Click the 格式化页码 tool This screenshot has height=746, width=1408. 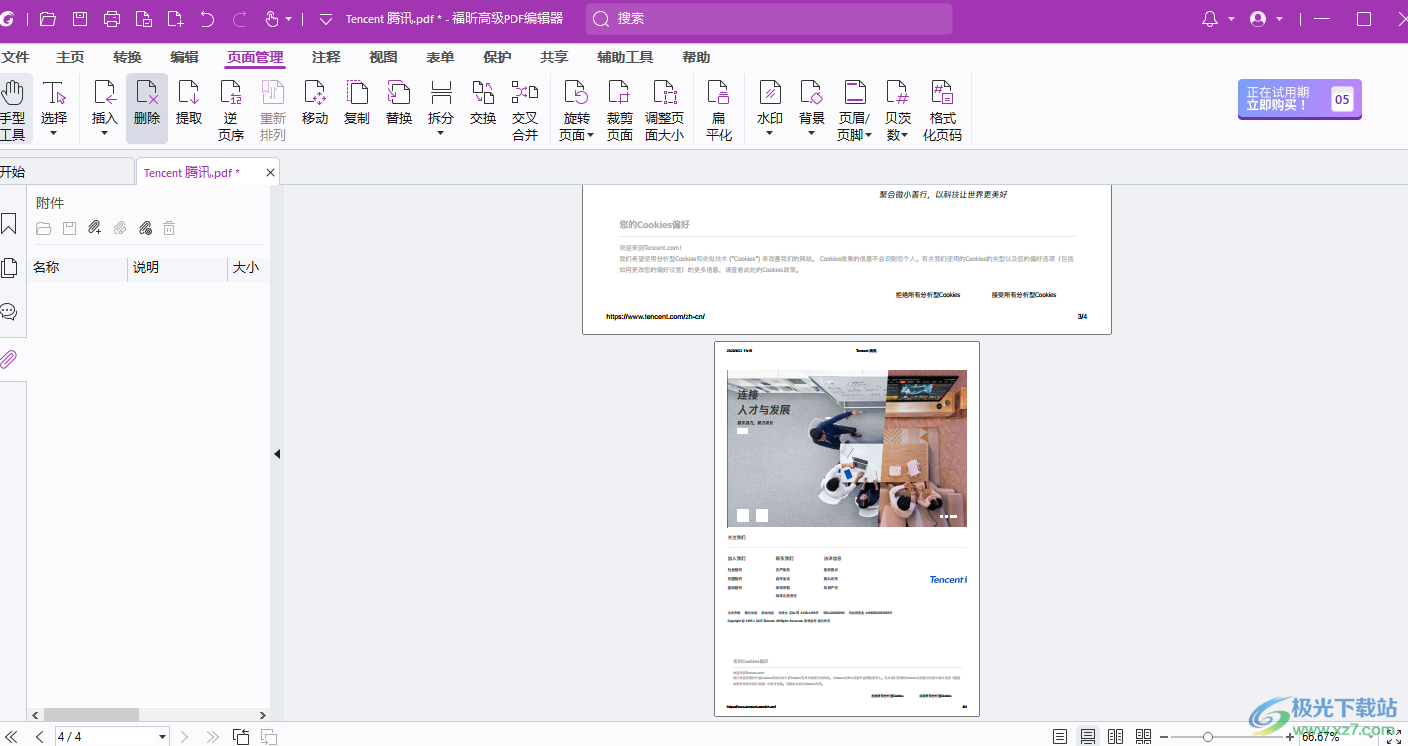(x=942, y=109)
